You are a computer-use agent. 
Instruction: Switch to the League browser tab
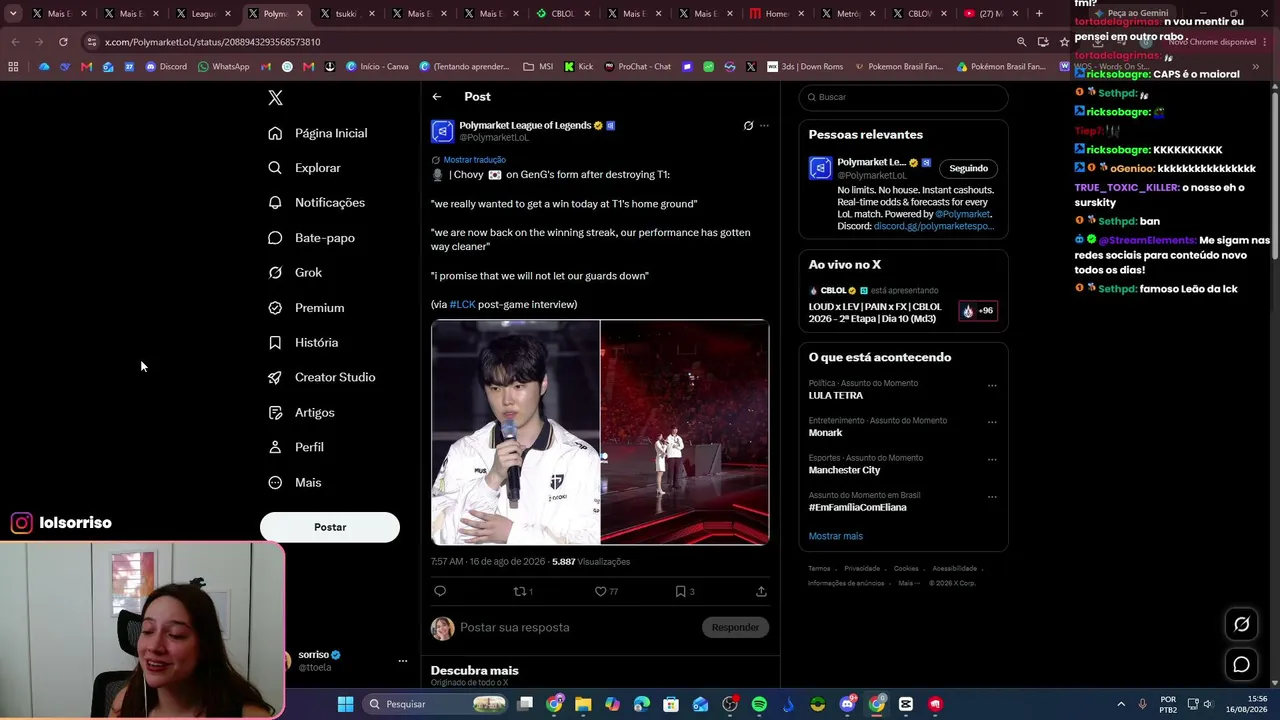[x=203, y=14]
